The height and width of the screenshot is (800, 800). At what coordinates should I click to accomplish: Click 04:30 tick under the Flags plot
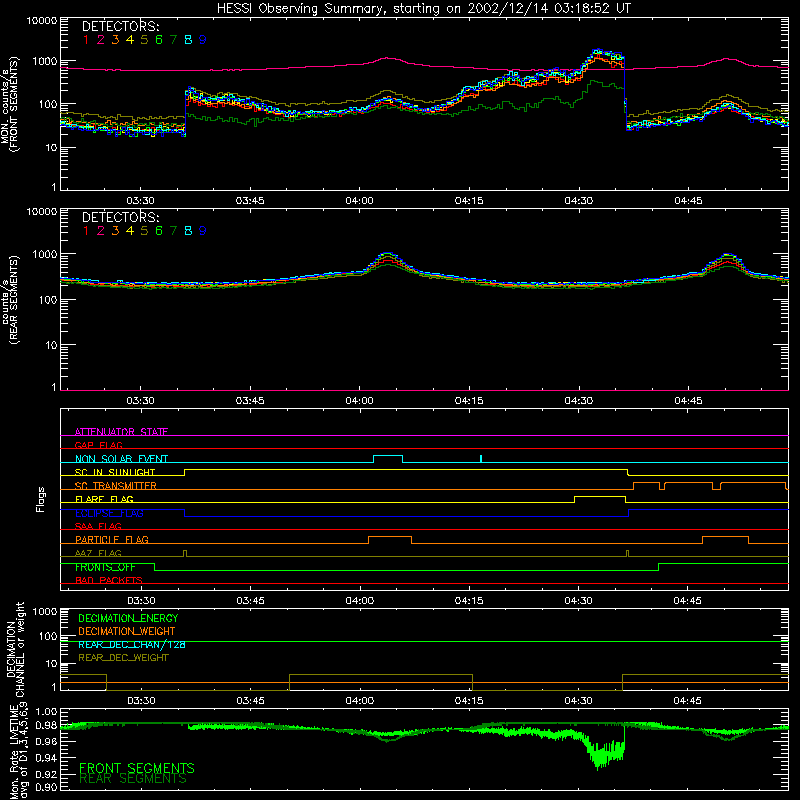point(579,601)
